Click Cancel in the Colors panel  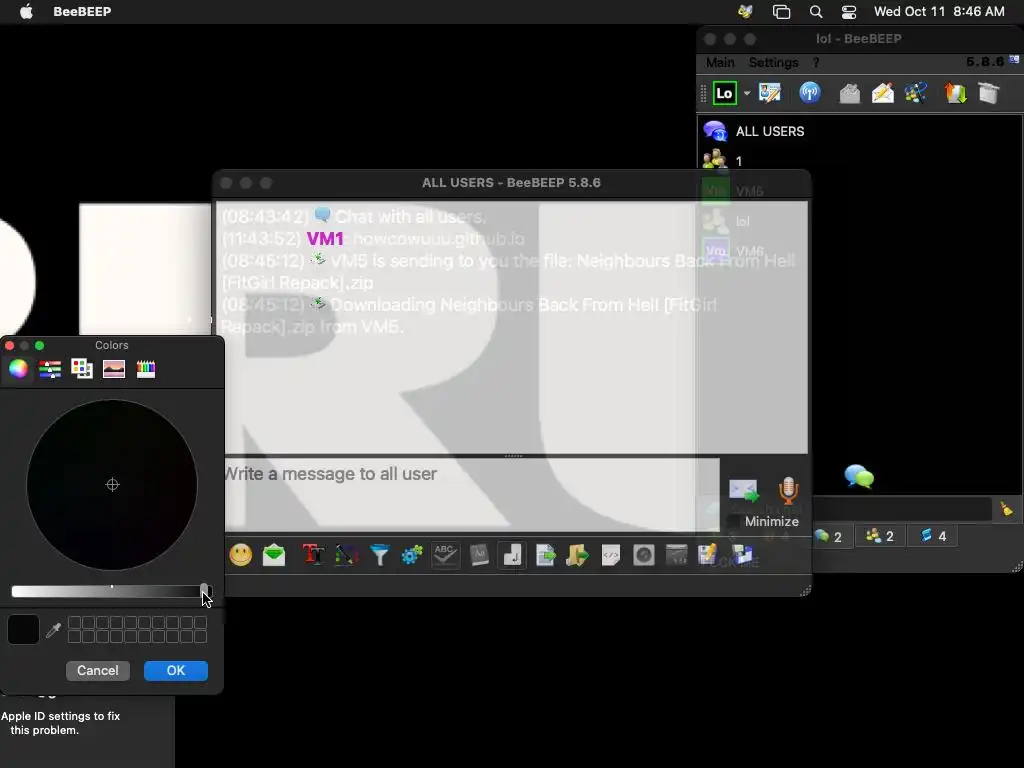(98, 671)
